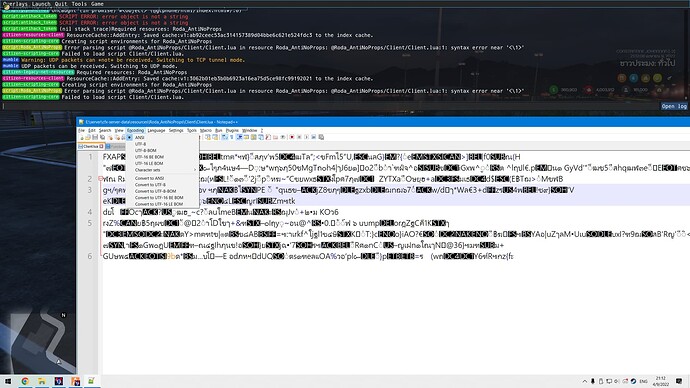Click the Open log button
This screenshot has width=690, height=388.
point(674,106)
